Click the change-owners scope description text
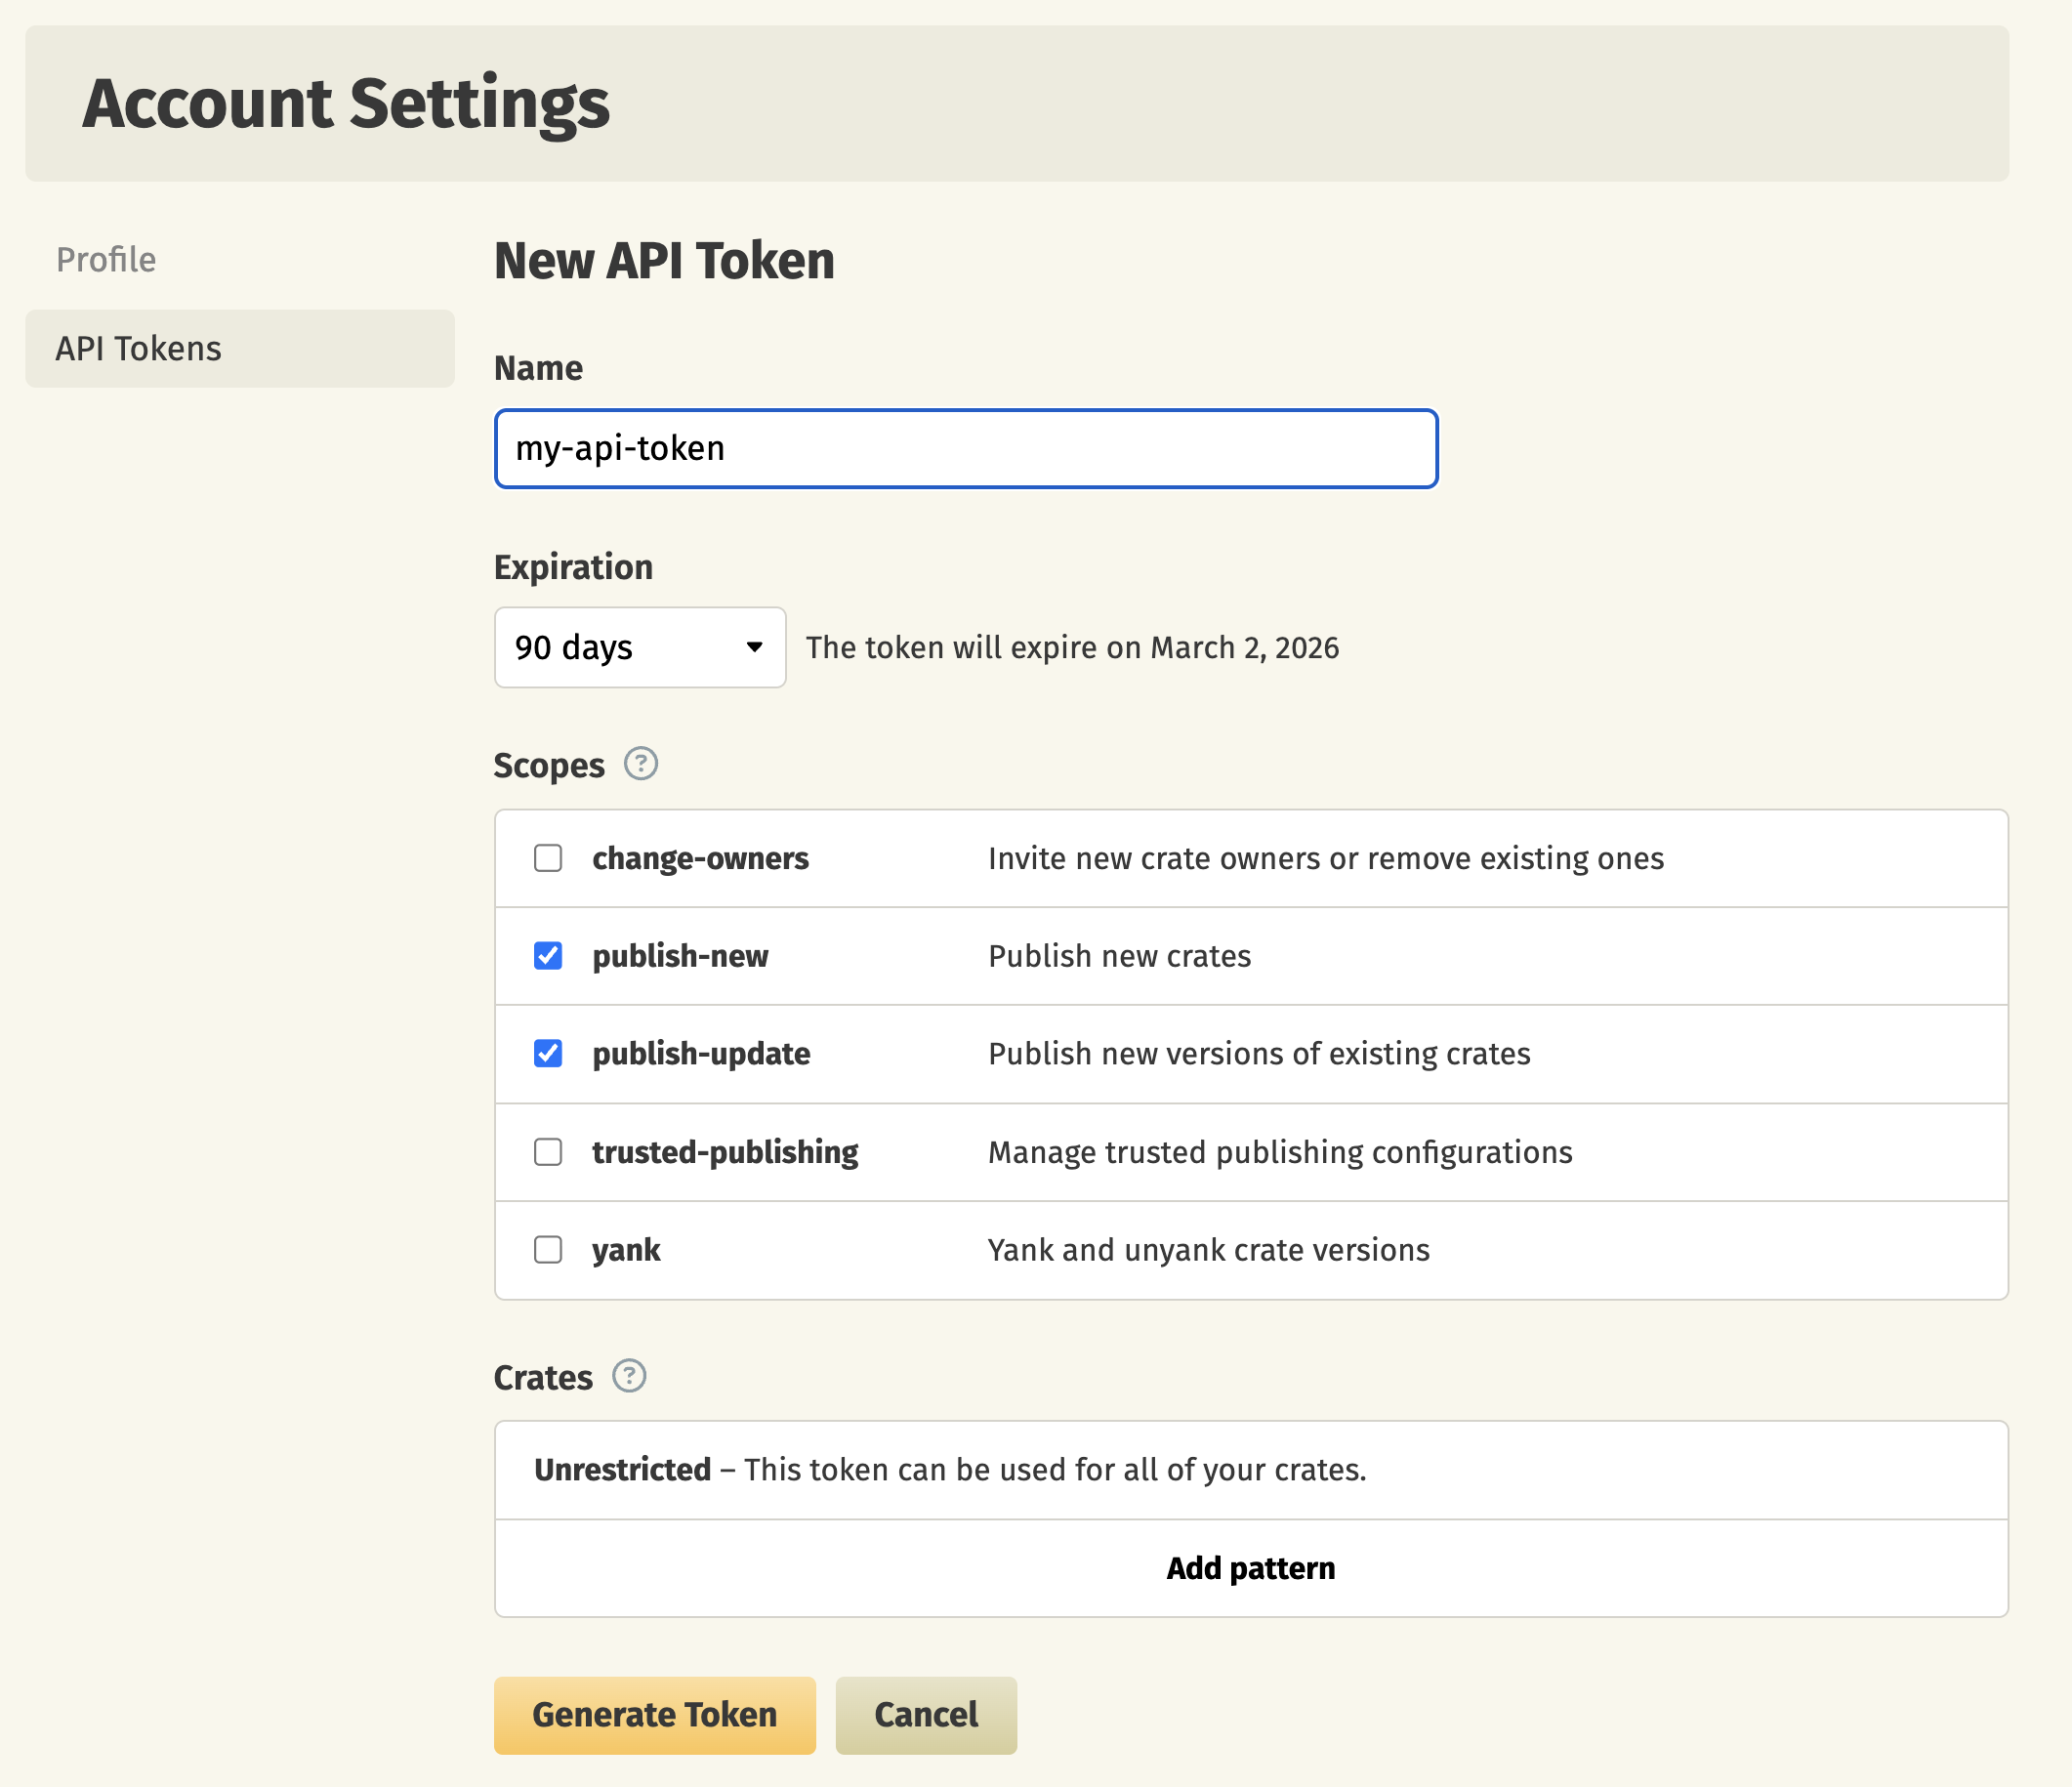The width and height of the screenshot is (2072, 1787). (1325, 858)
